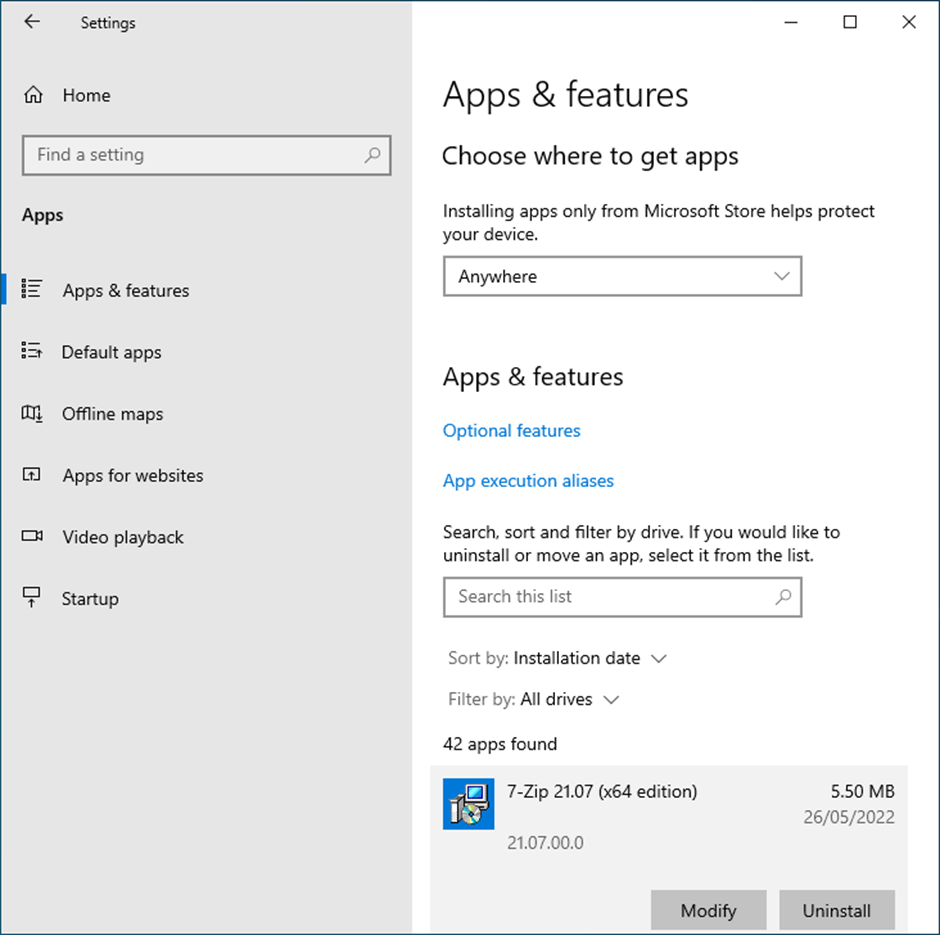Click the 7-Zip installer app icon

(468, 804)
